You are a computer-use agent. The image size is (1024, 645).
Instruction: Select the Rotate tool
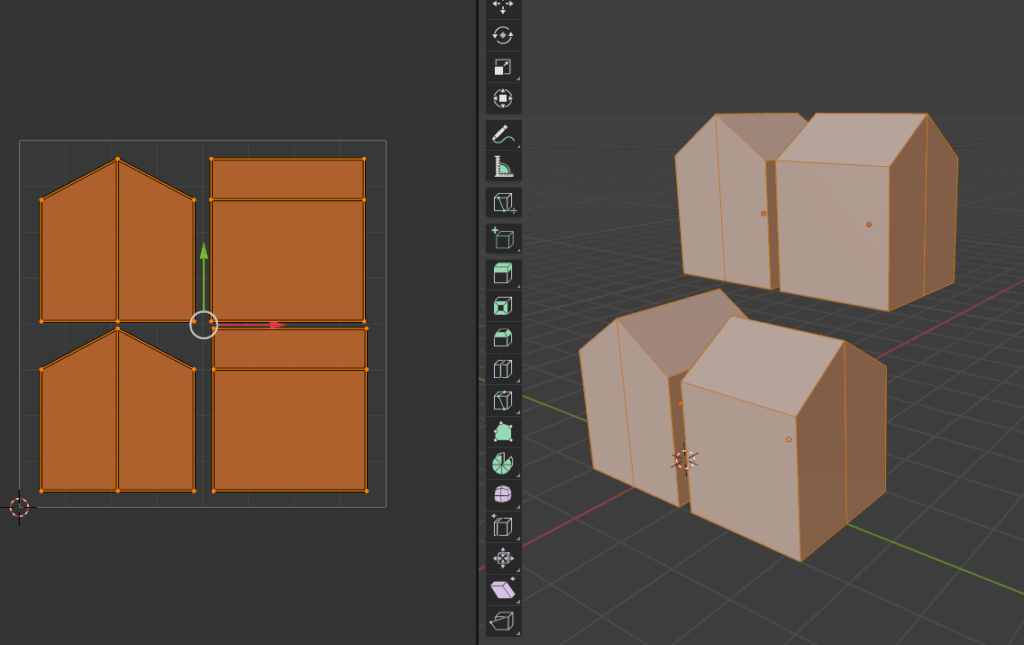(x=503, y=35)
